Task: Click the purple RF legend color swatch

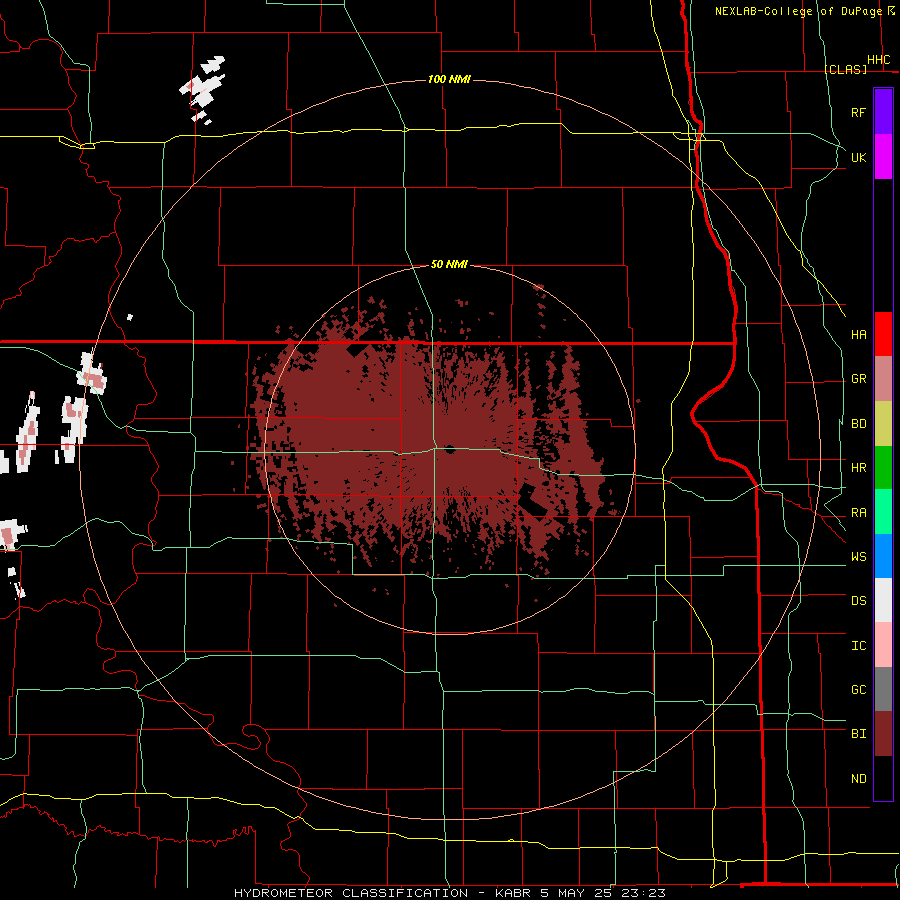Action: point(883,111)
